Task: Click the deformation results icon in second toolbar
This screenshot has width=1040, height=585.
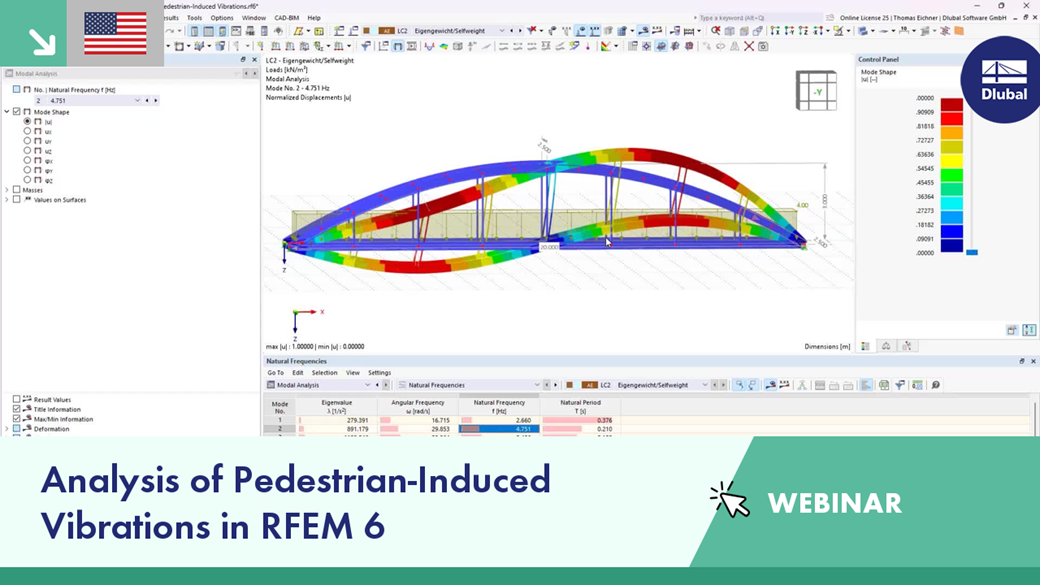Action: [x=429, y=46]
